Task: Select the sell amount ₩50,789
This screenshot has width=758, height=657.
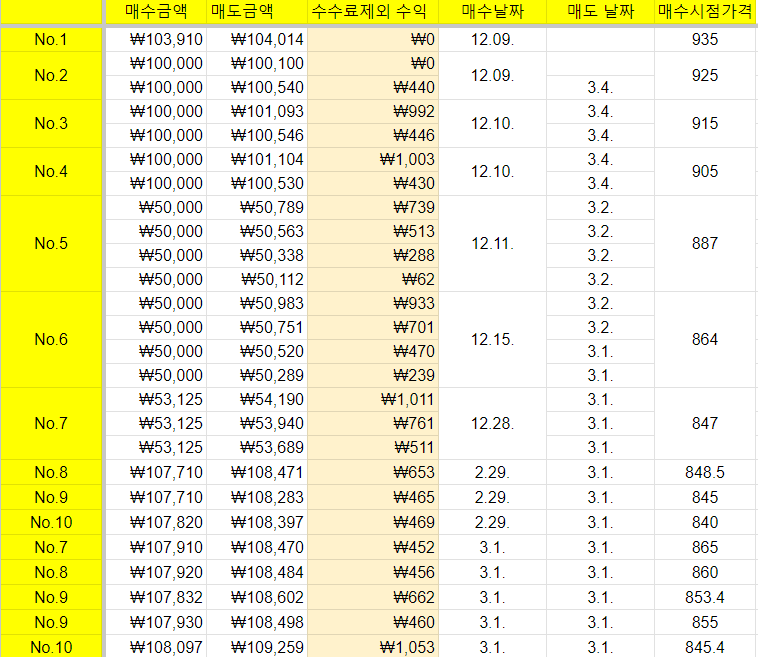Action: (257, 207)
